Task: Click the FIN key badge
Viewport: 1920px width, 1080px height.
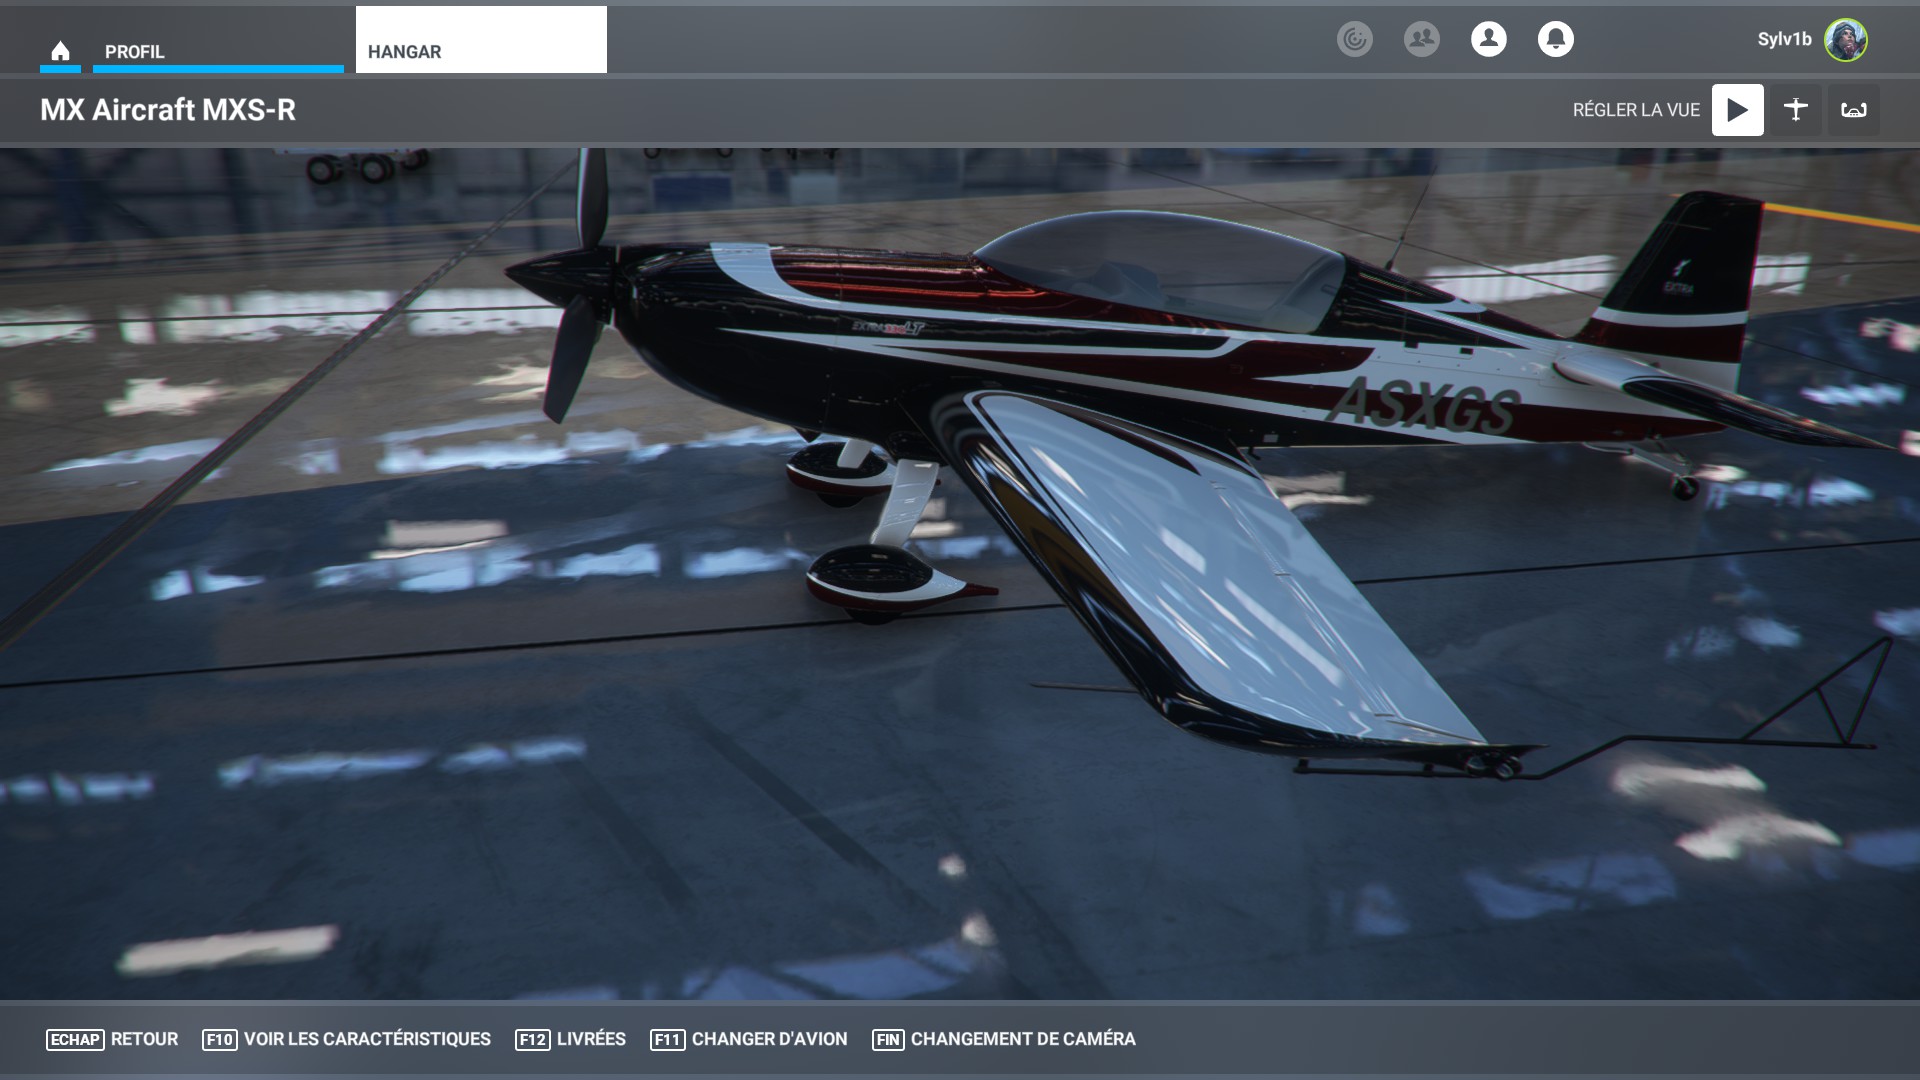Action: [888, 1040]
